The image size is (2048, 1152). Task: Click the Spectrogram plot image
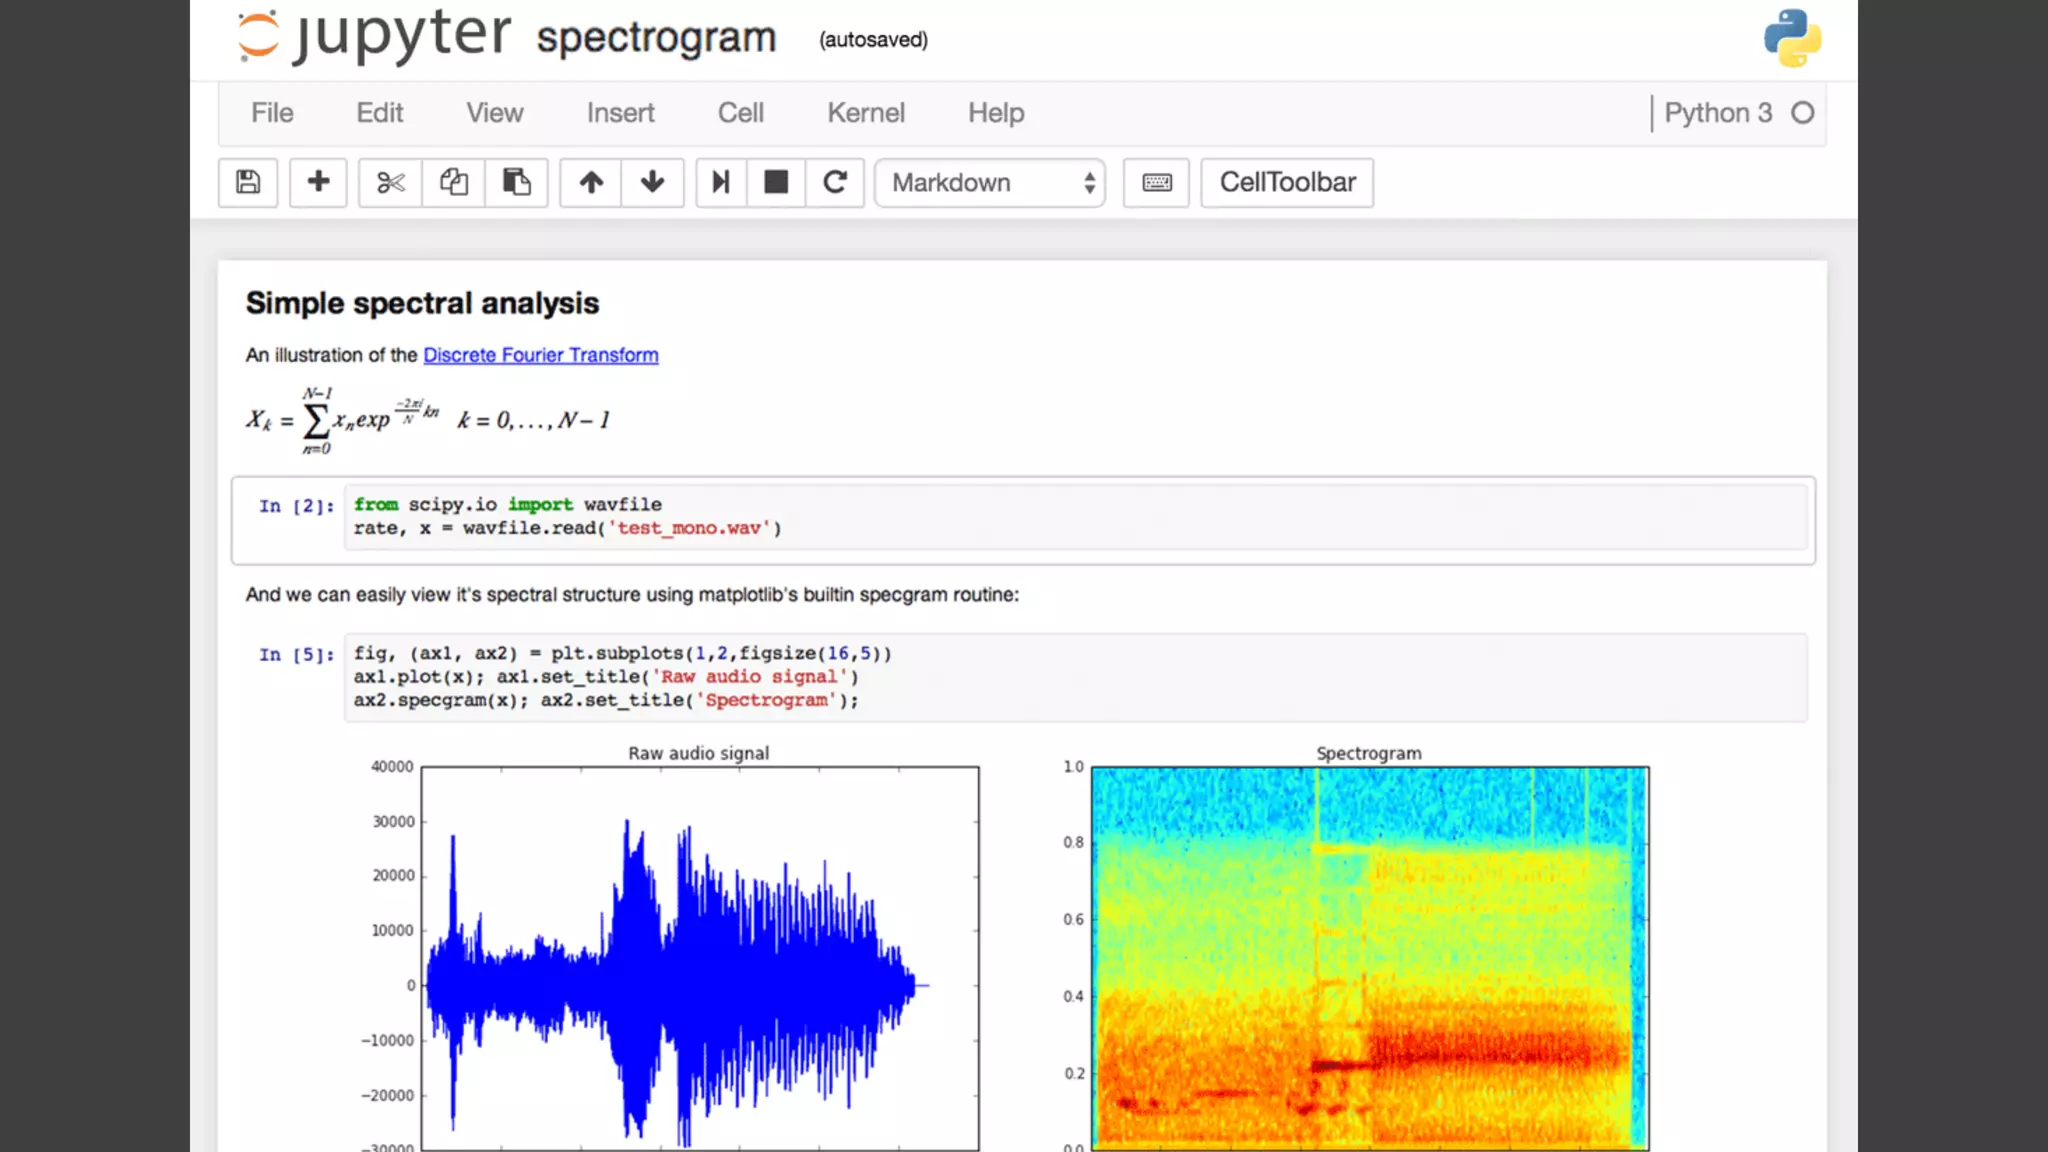(x=1370, y=958)
